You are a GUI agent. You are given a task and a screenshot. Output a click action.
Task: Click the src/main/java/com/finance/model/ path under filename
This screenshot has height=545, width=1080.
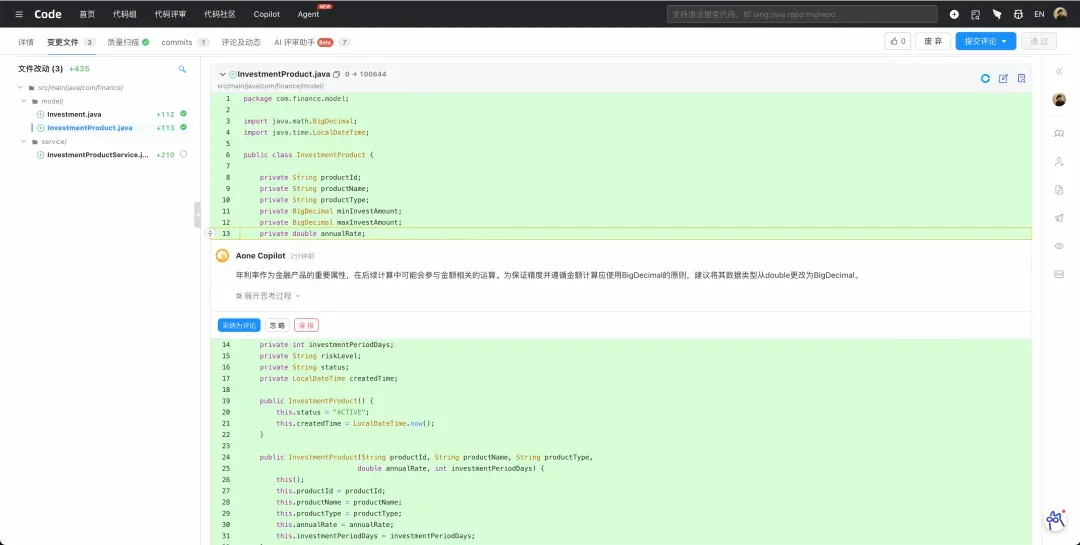click(271, 86)
